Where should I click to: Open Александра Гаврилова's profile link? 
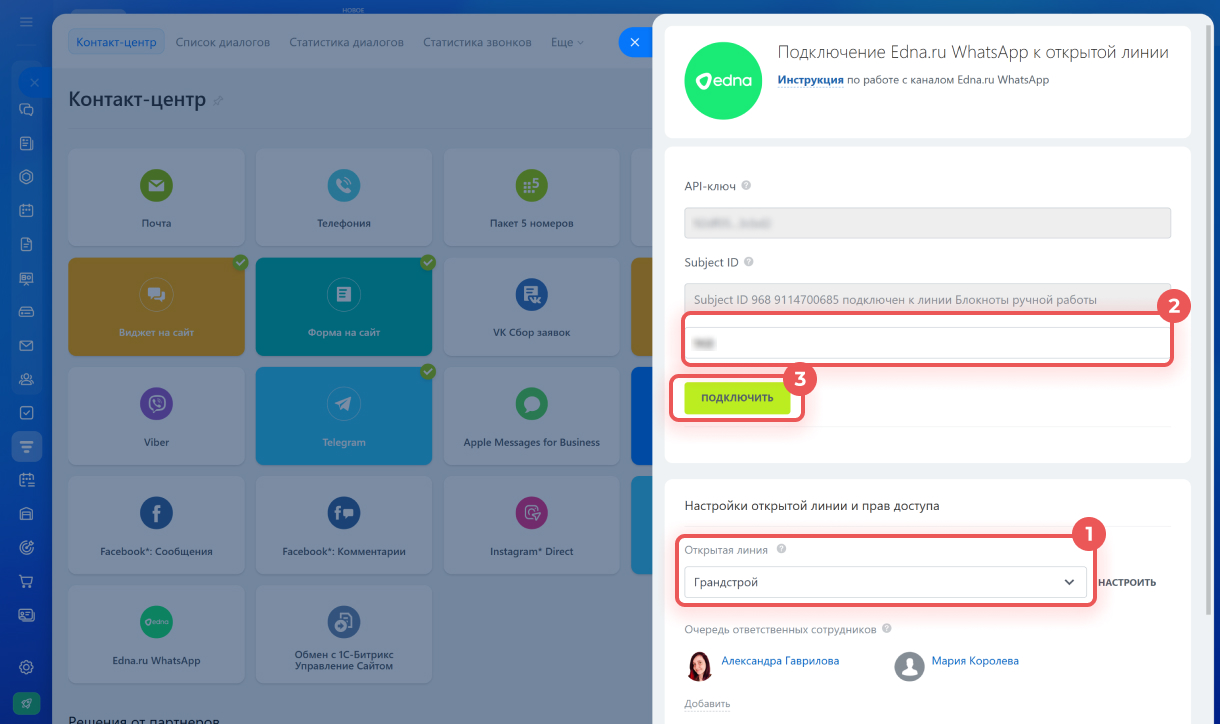(x=780, y=661)
